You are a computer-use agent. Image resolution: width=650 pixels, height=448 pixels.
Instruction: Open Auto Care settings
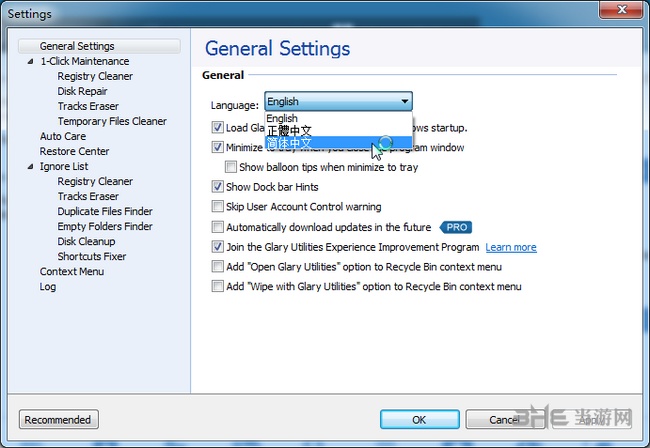coord(63,136)
